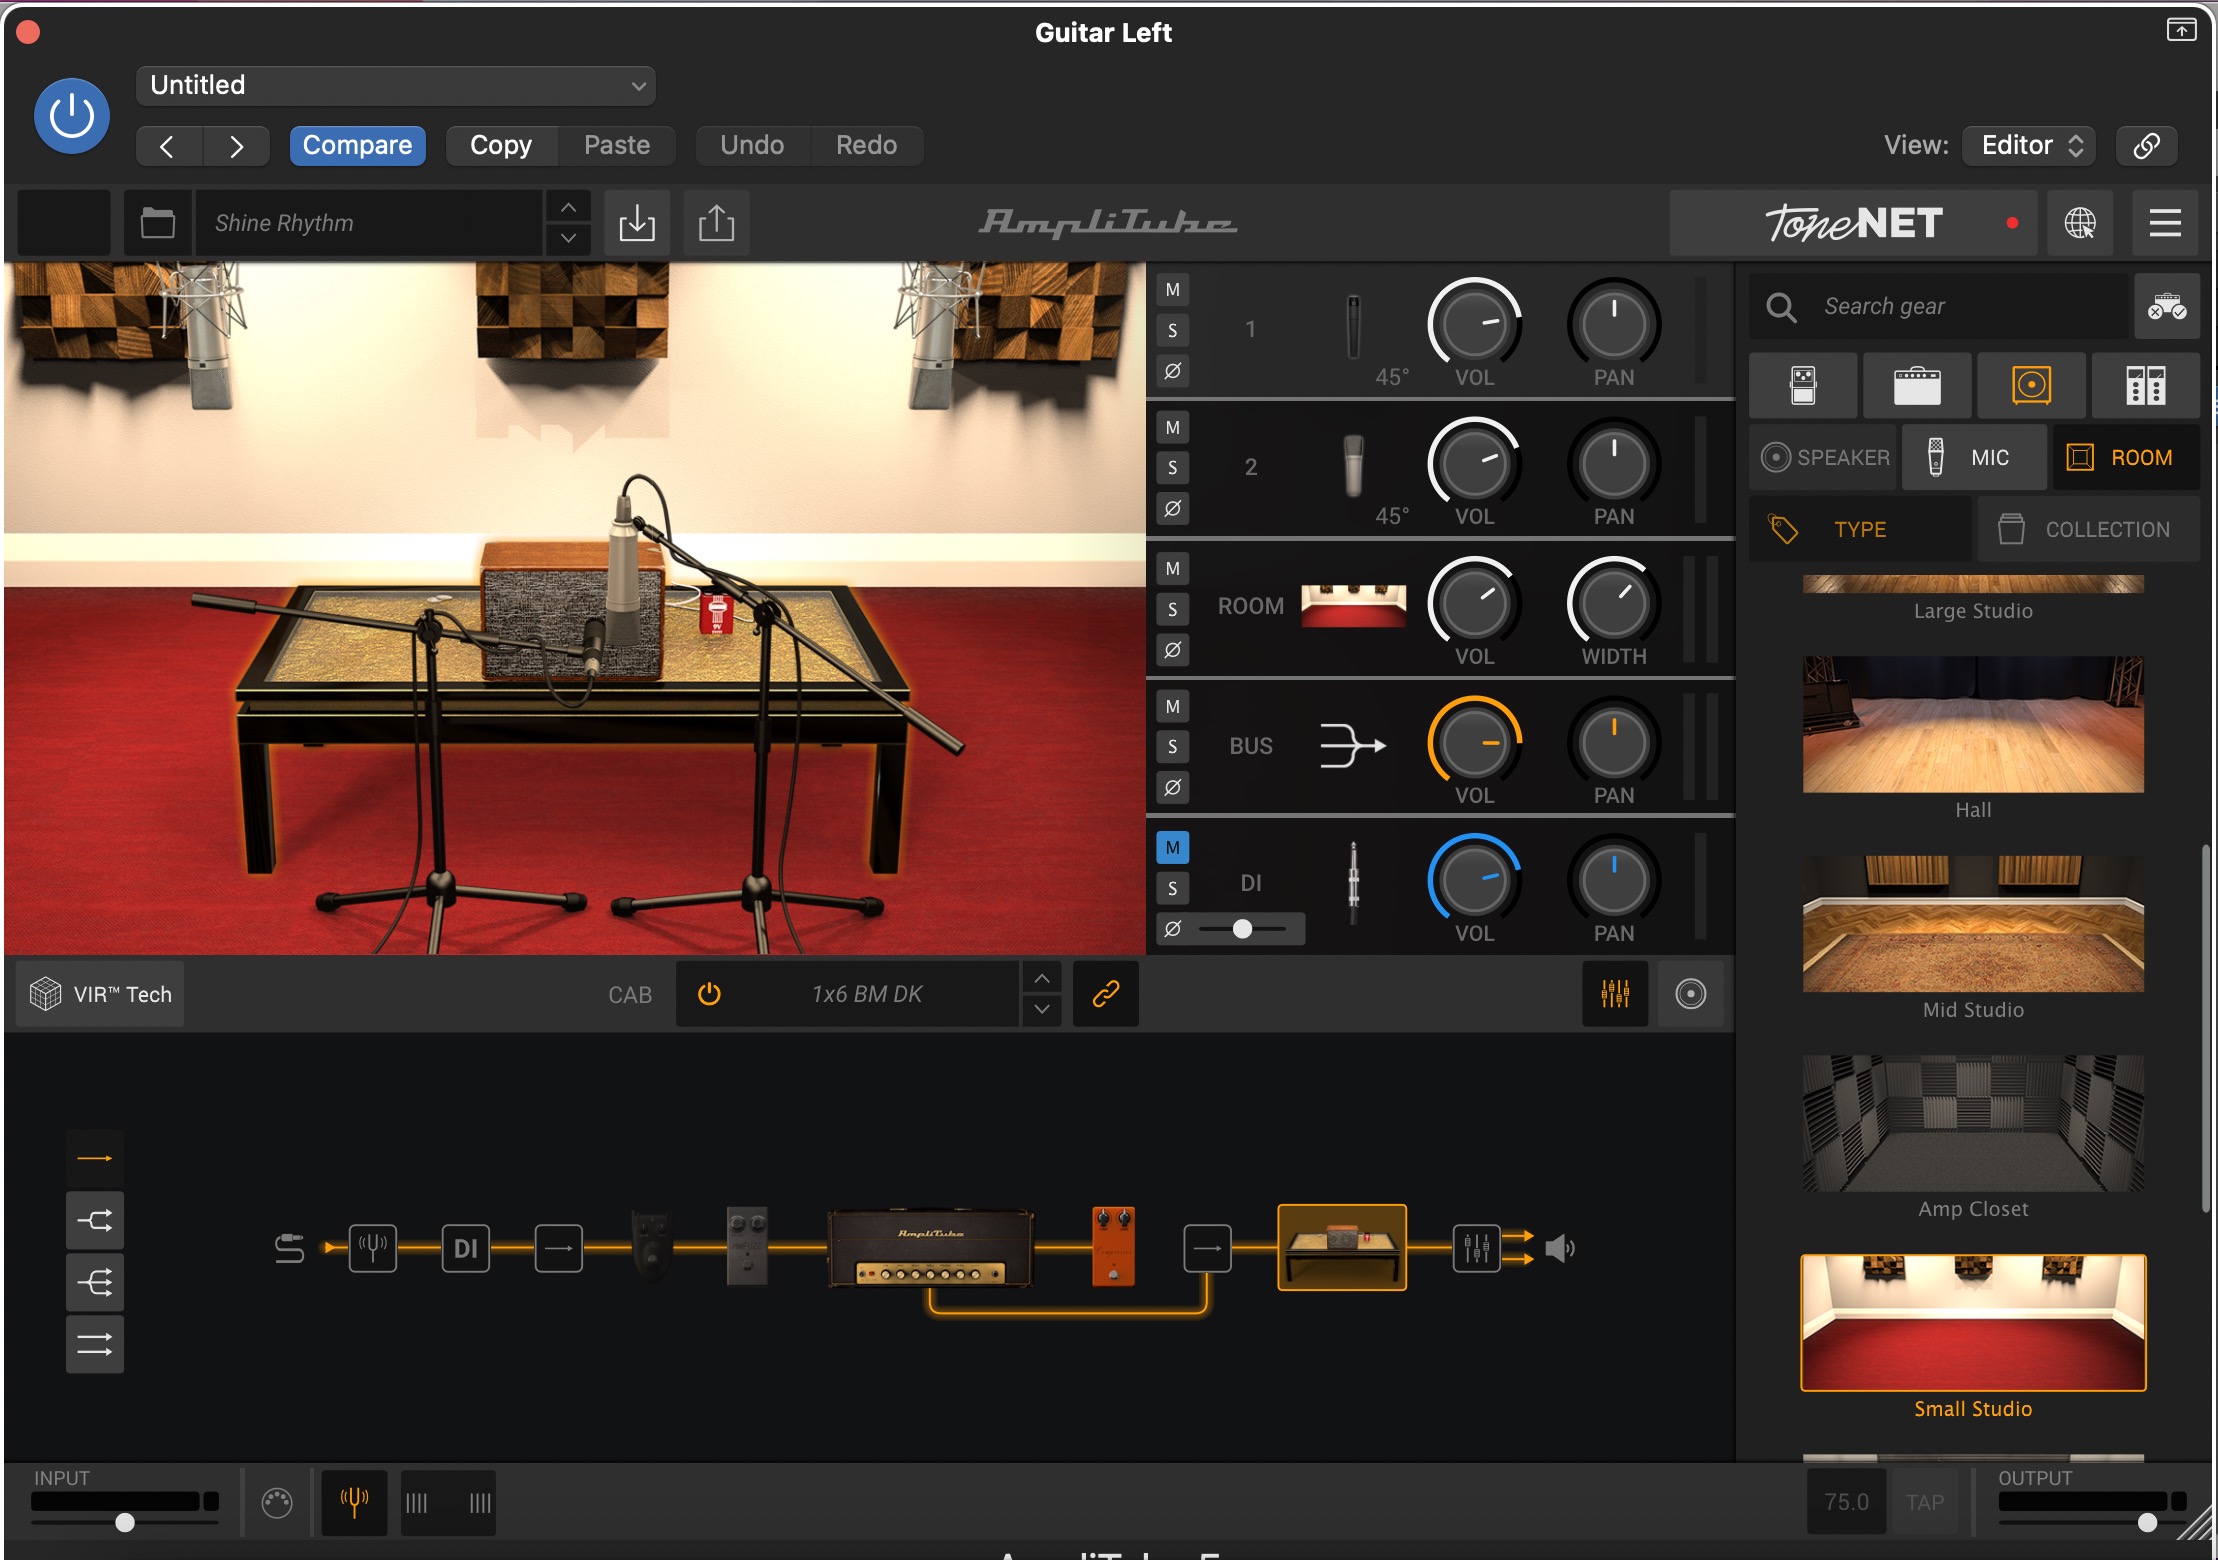
Task: Switch to the ROOM tab
Action: click(x=2126, y=458)
